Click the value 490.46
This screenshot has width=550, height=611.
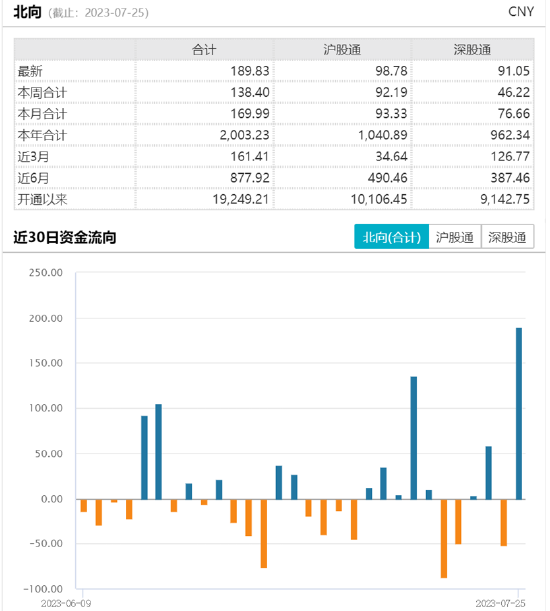[x=388, y=178]
